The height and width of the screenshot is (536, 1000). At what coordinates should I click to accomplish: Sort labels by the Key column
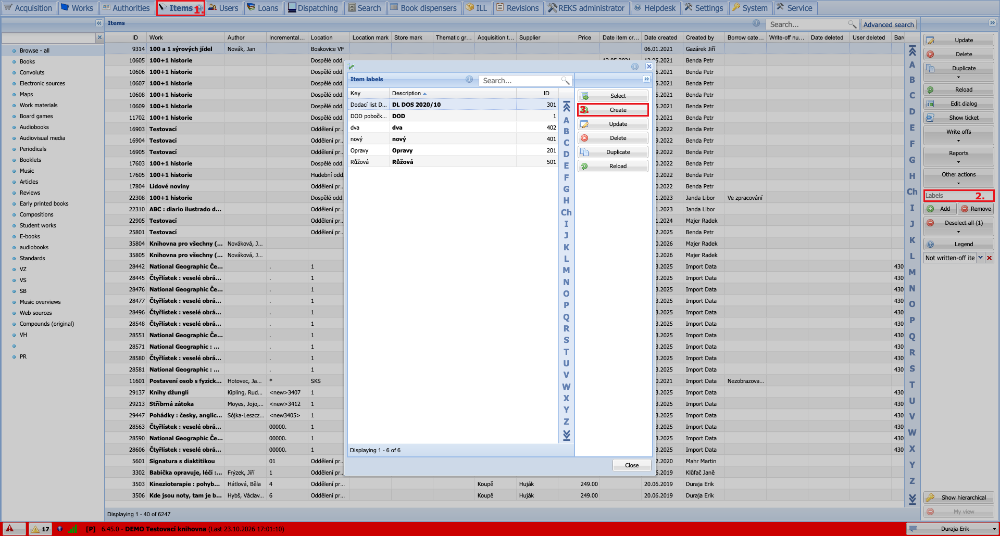tap(368, 93)
